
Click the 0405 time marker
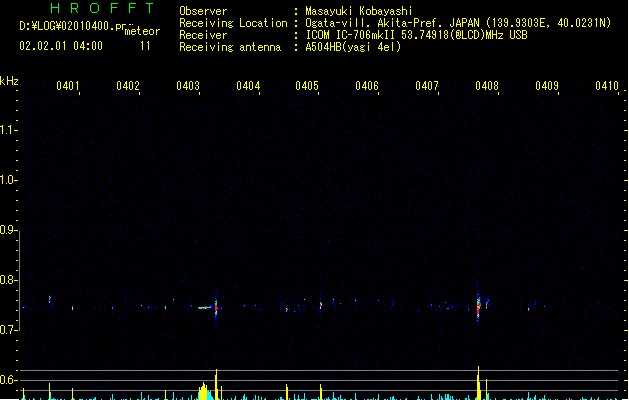tap(307, 86)
